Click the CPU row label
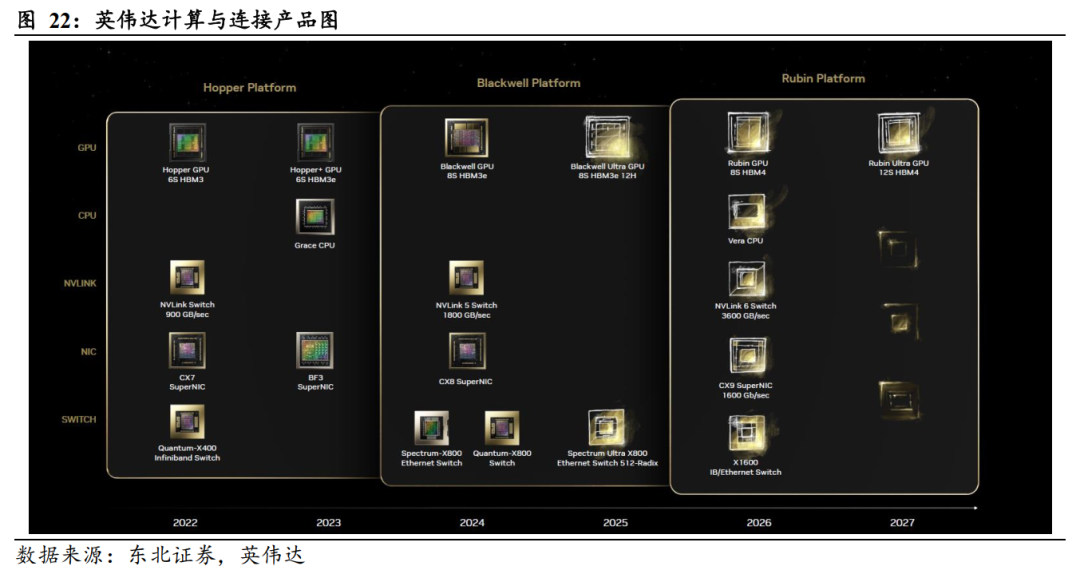Screen dimensions: 1080x566 point(87,216)
